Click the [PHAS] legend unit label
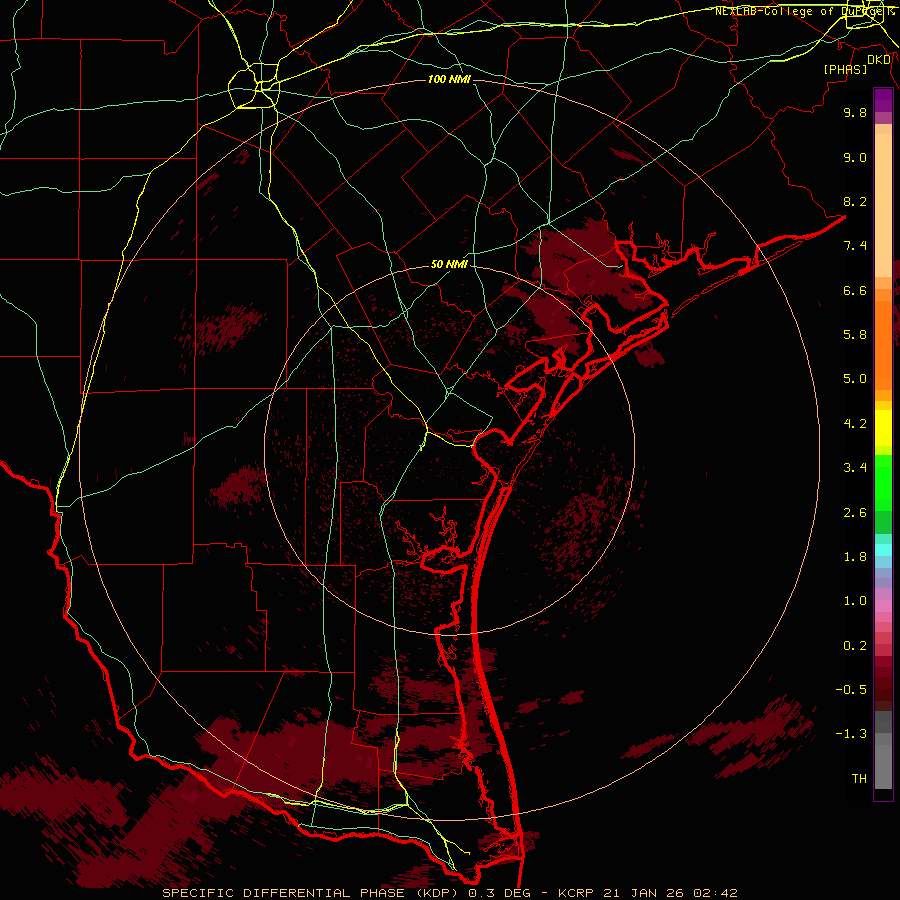 point(845,69)
